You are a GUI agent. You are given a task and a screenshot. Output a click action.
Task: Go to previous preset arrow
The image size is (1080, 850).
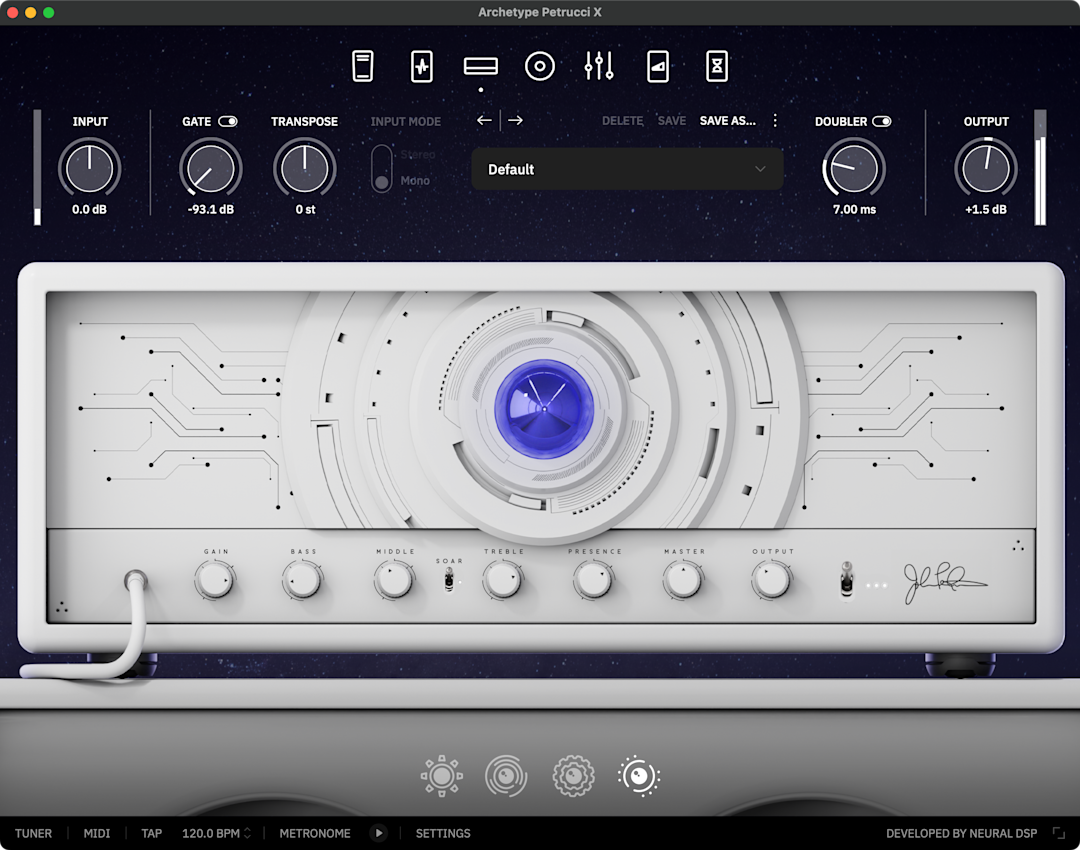click(x=484, y=121)
